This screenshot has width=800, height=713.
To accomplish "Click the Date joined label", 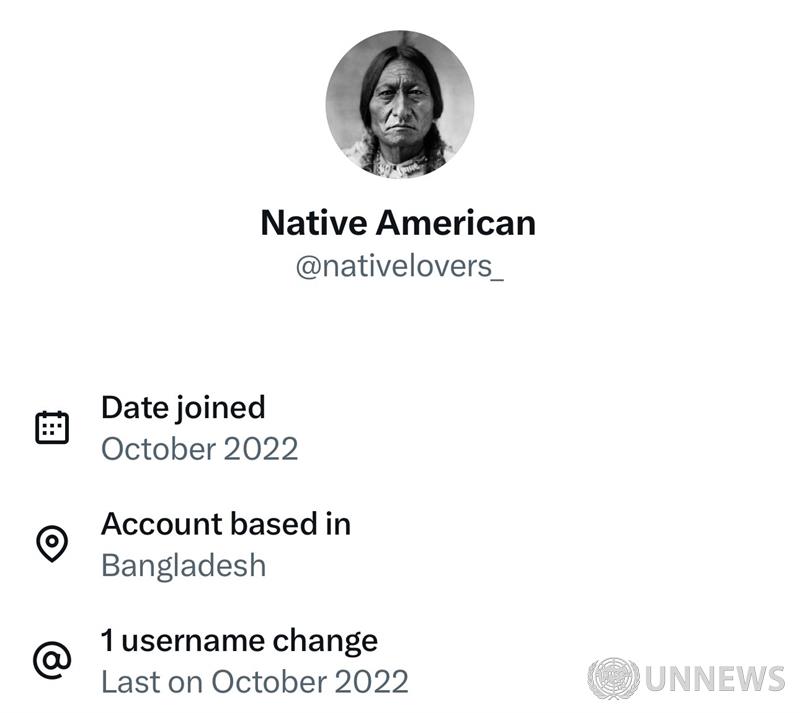I will [x=183, y=407].
